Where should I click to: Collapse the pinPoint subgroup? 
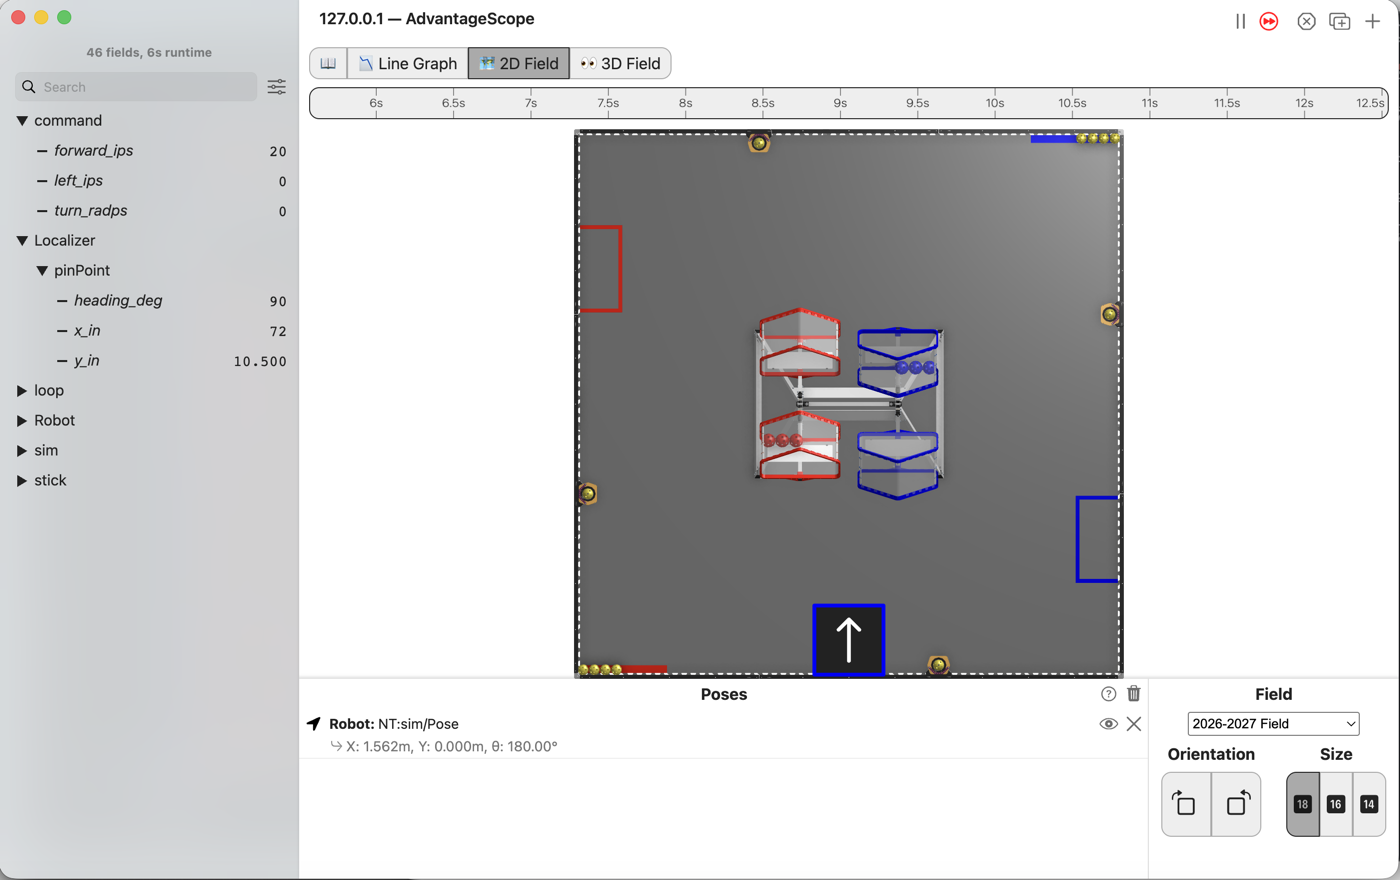pyautogui.click(x=42, y=271)
